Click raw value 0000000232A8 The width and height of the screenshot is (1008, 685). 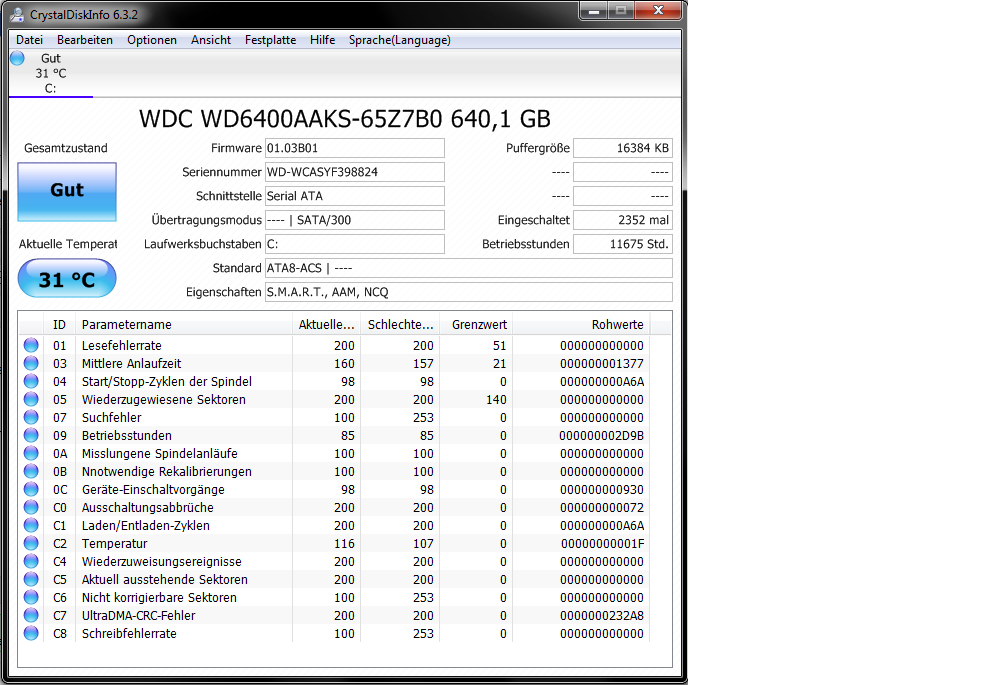pyautogui.click(x=602, y=616)
